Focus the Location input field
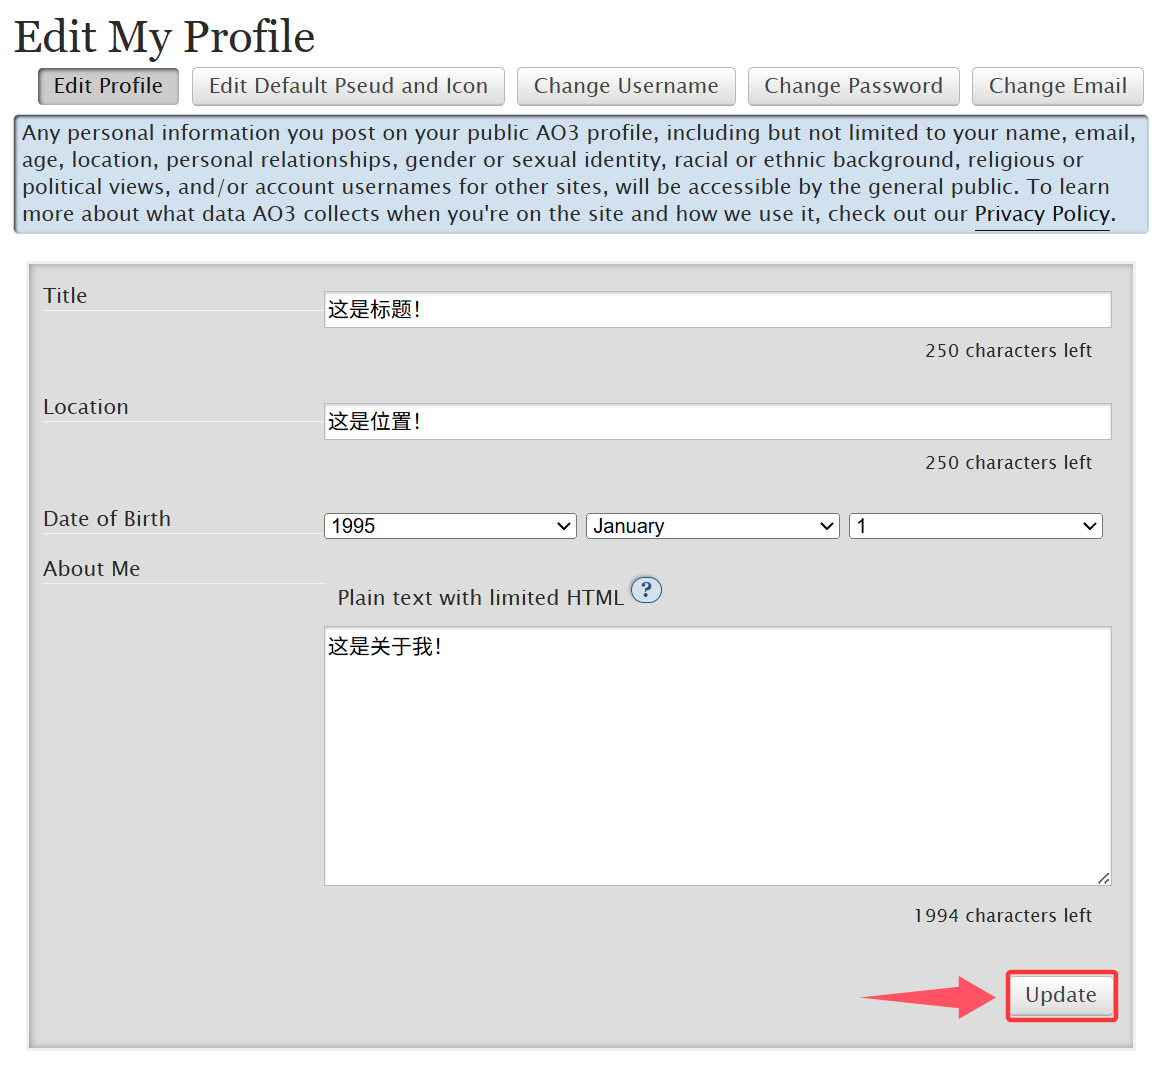The image size is (1161, 1068). click(x=717, y=421)
